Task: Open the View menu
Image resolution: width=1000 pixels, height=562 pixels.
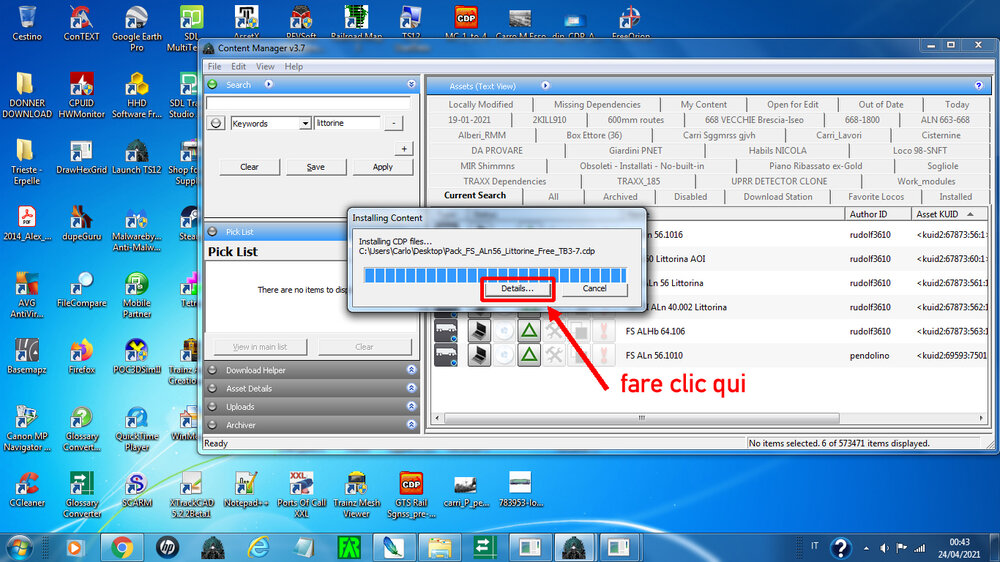Action: pos(265,66)
